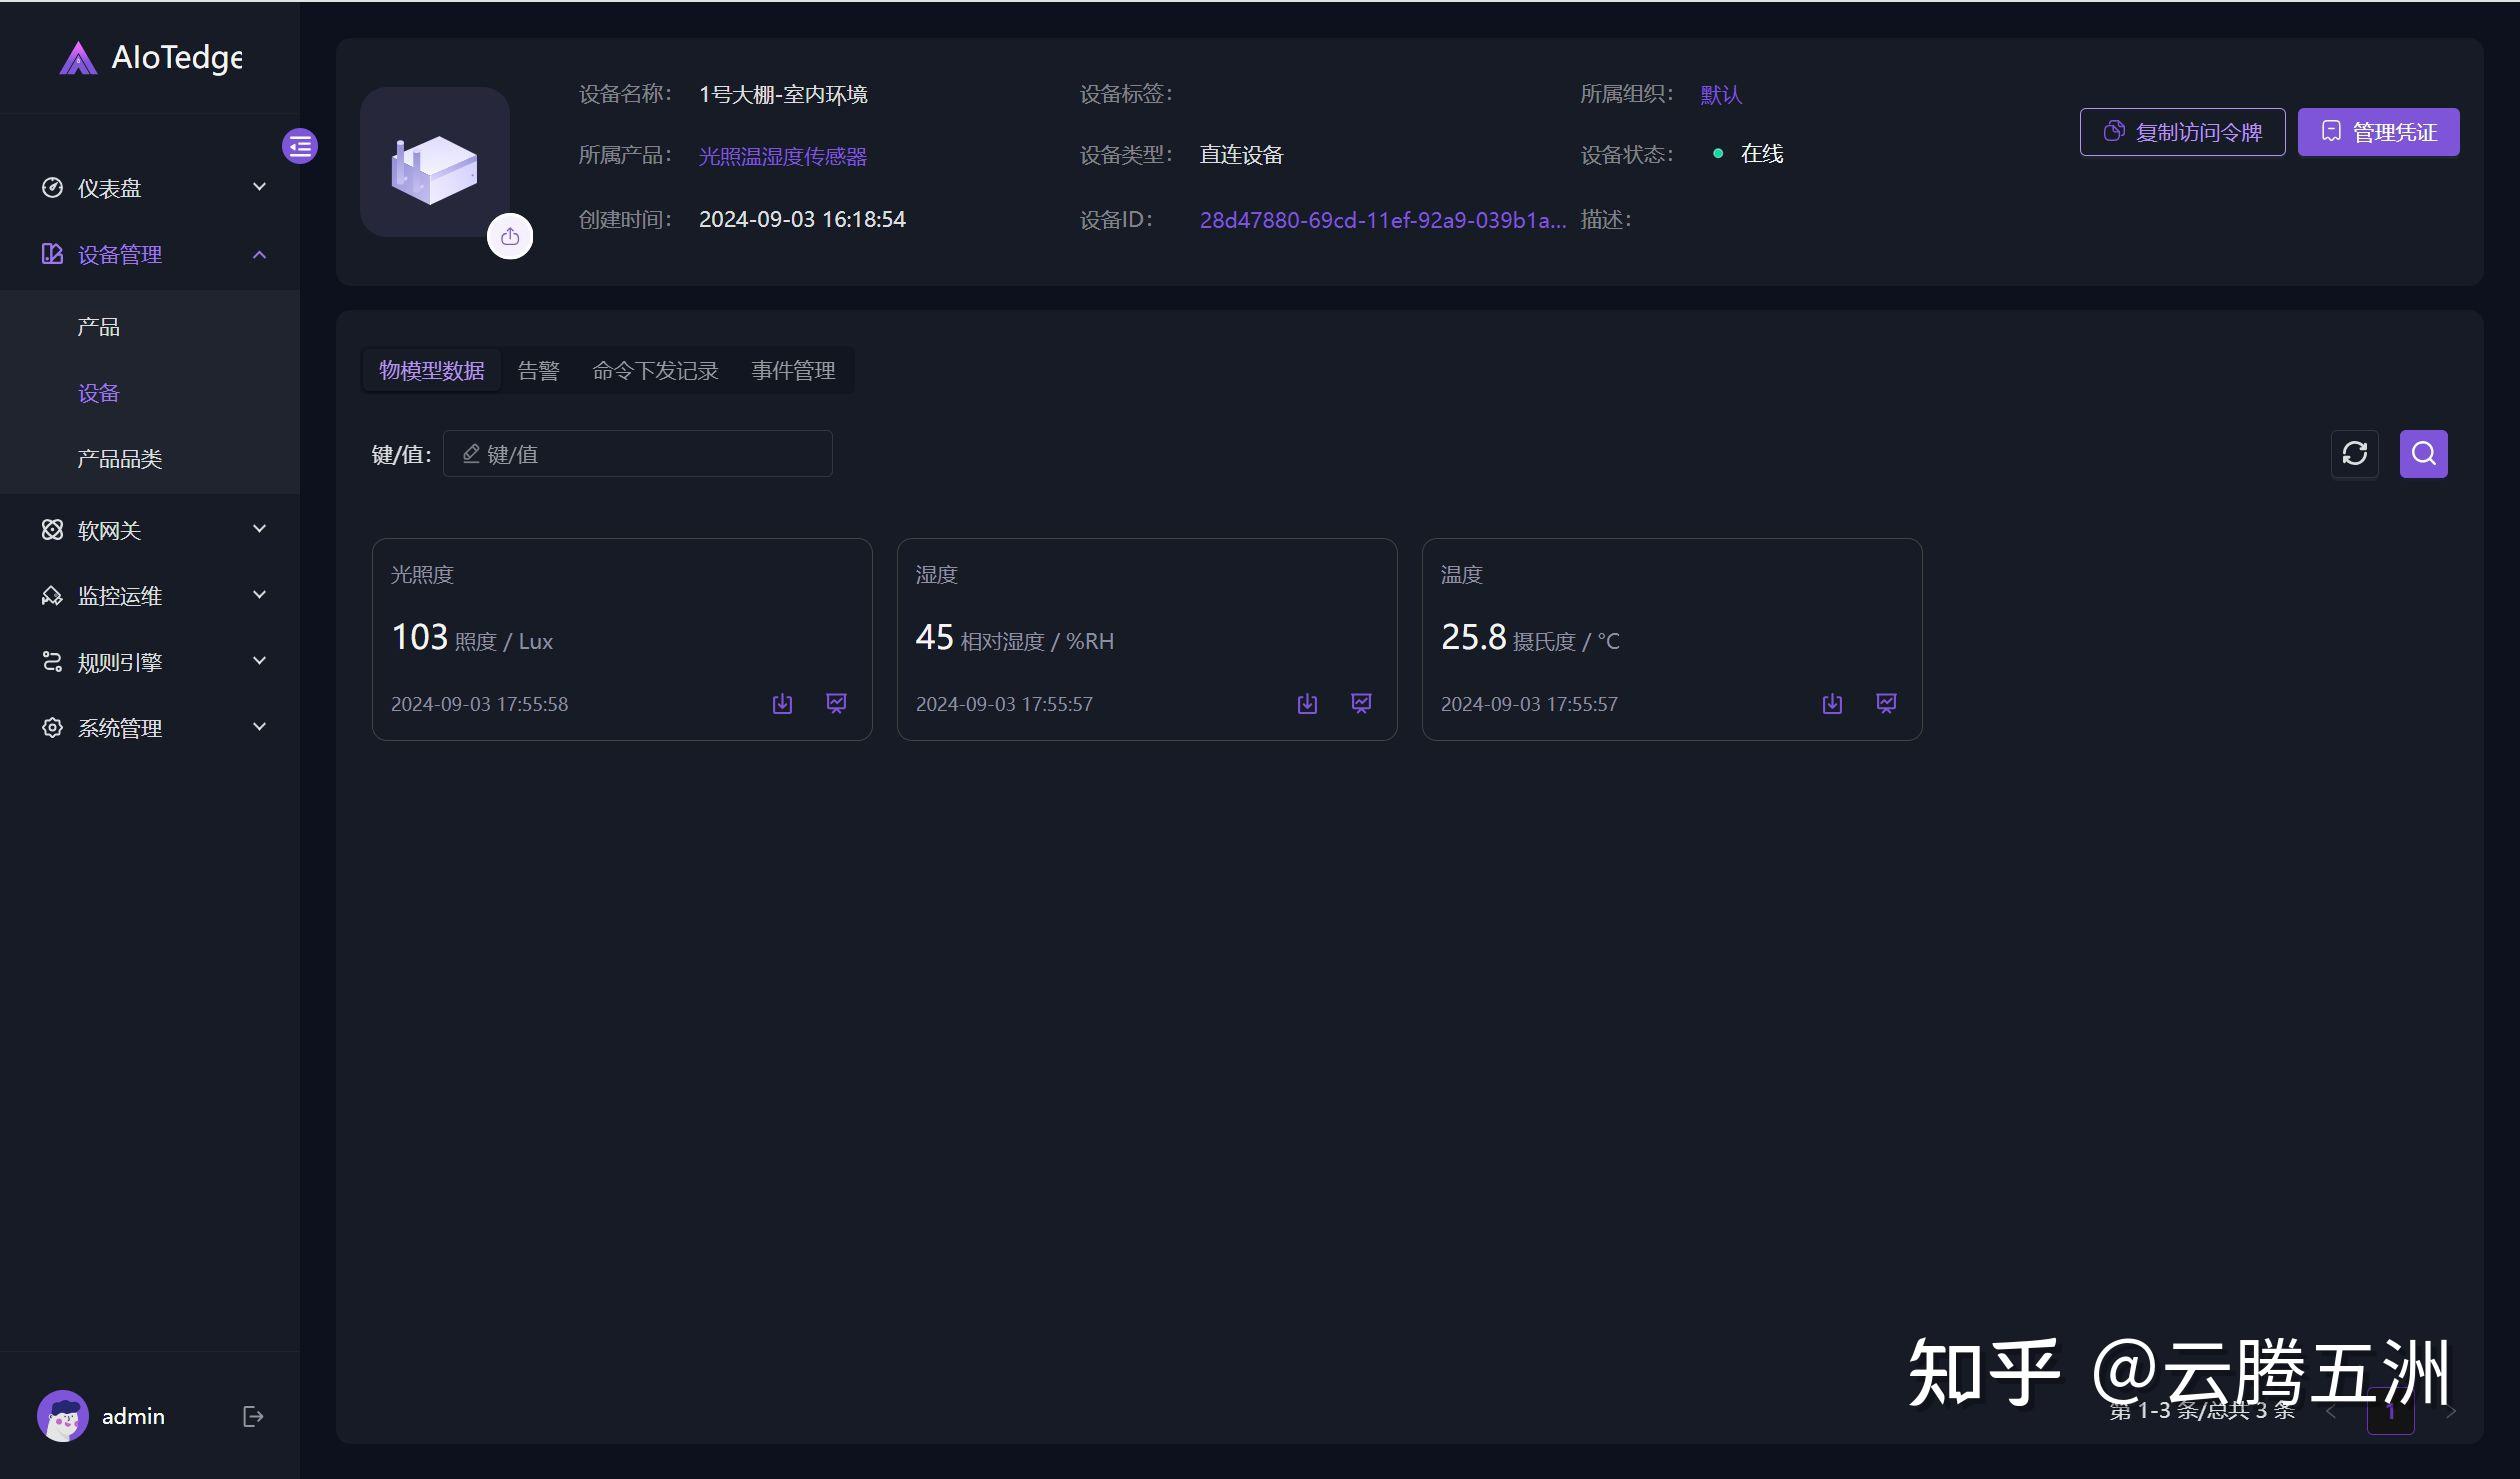Click the 复制访问令牌 button

click(x=2182, y=131)
